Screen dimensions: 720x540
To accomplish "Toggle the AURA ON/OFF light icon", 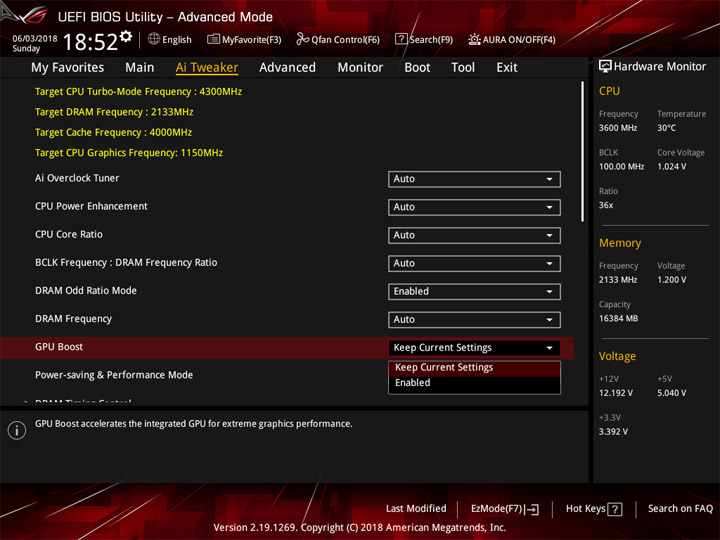I will pos(474,39).
